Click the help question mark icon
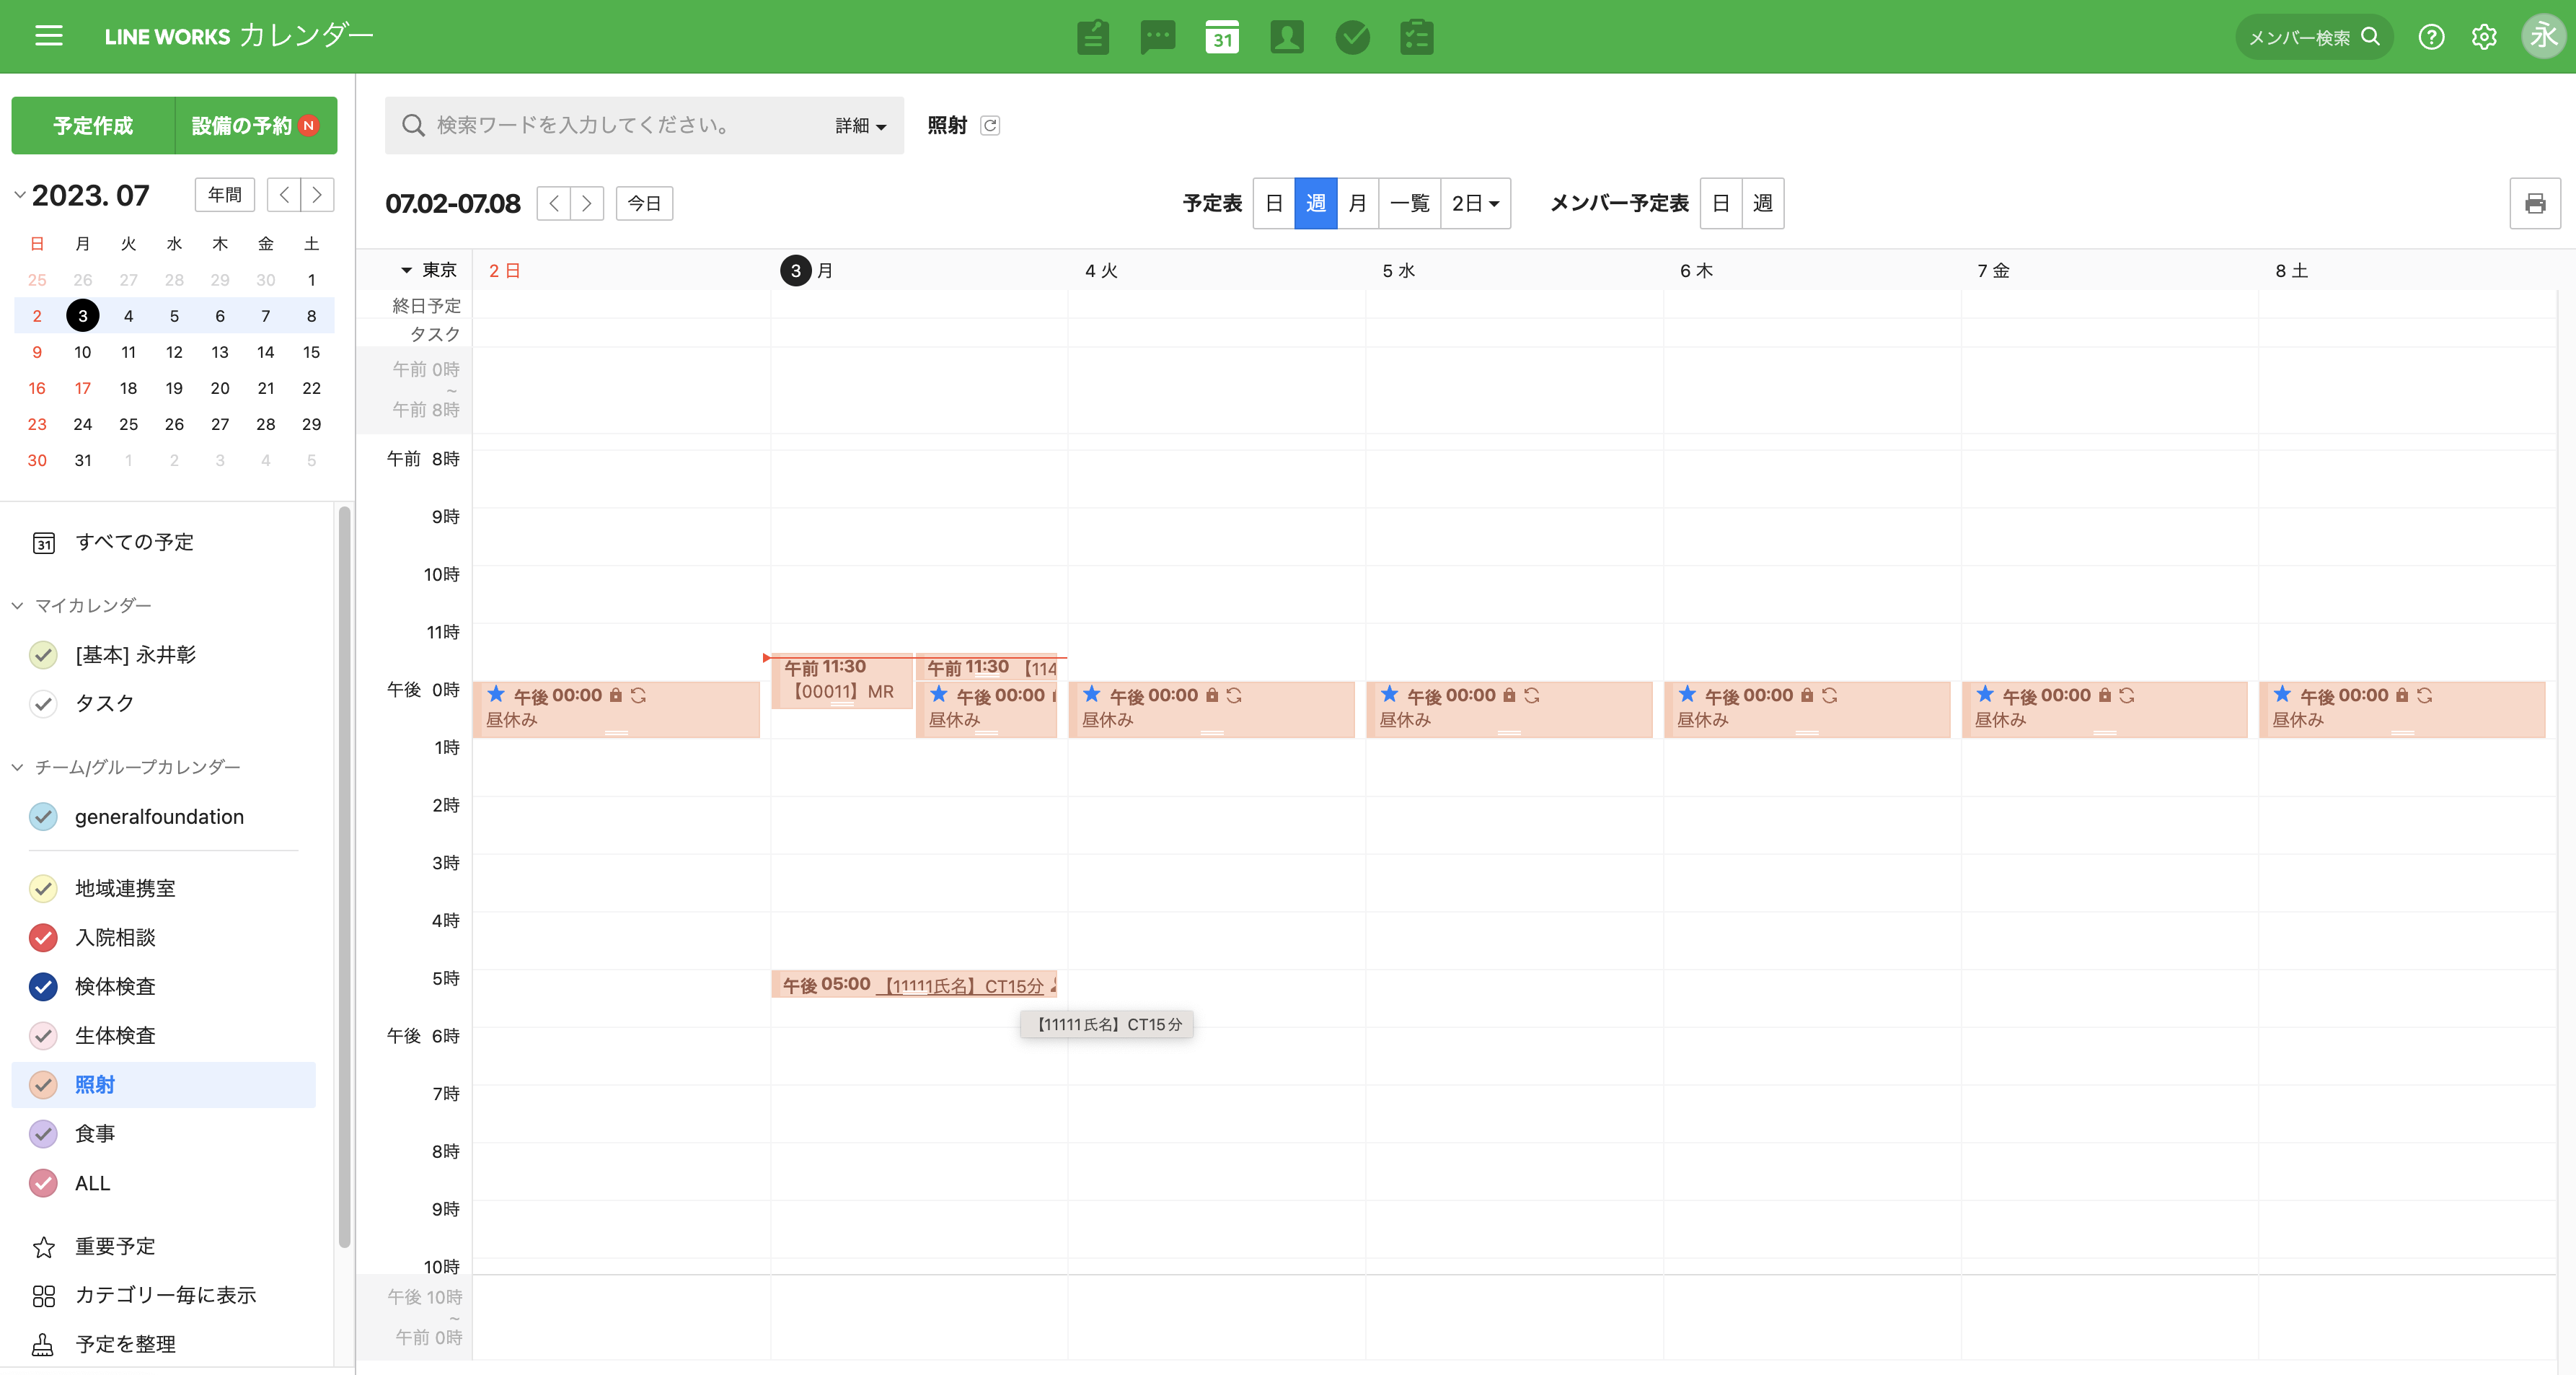This screenshot has width=2576, height=1375. point(2431,37)
